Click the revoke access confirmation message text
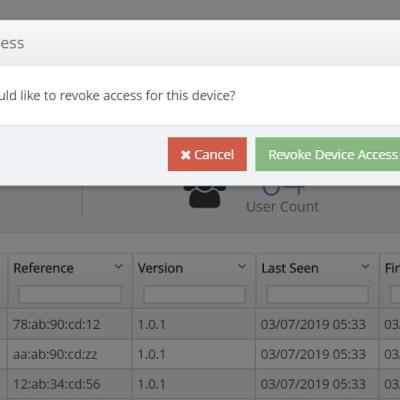Screen dimensions: 400x400 (117, 96)
